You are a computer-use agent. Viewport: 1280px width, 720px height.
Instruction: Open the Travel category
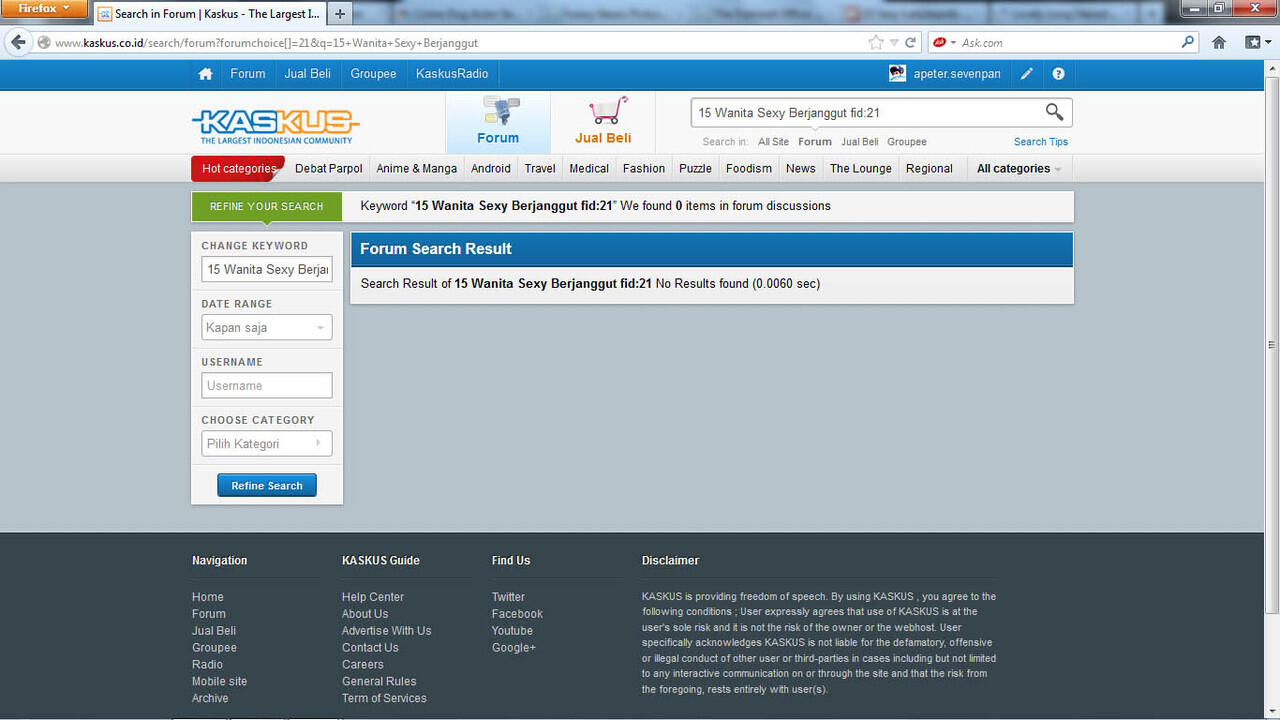point(540,168)
